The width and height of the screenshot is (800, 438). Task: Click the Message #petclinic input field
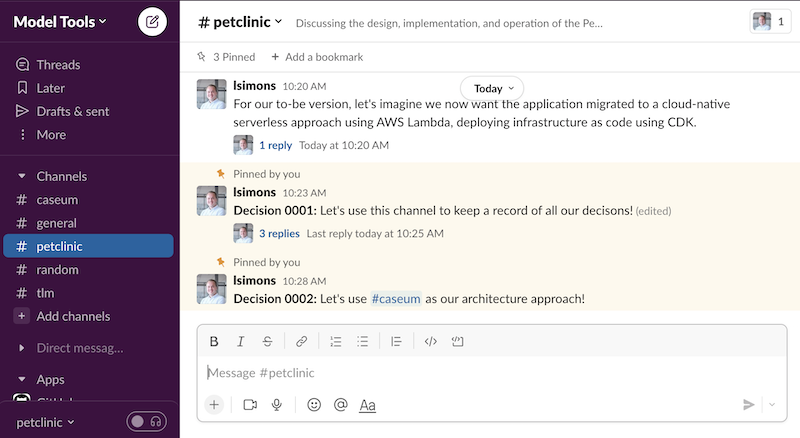click(492, 373)
